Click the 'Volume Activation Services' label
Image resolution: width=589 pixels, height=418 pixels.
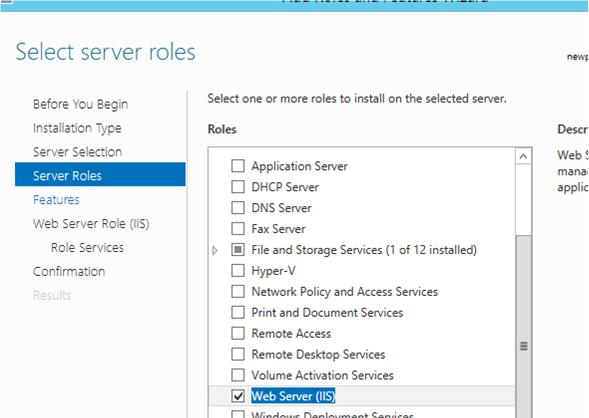click(x=322, y=375)
